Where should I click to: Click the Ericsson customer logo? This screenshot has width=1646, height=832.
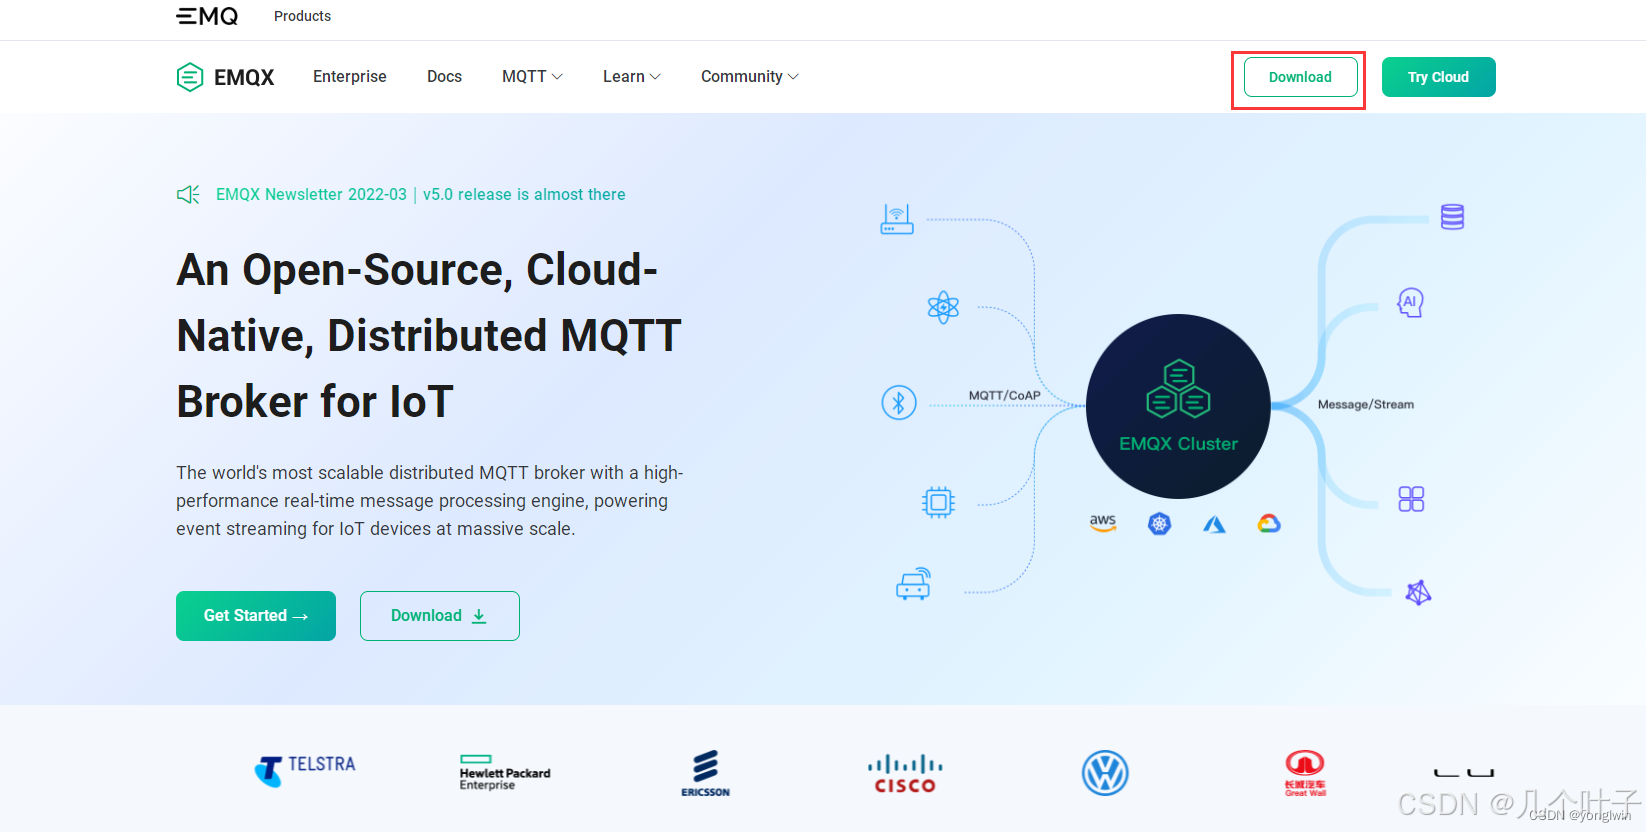tap(706, 773)
